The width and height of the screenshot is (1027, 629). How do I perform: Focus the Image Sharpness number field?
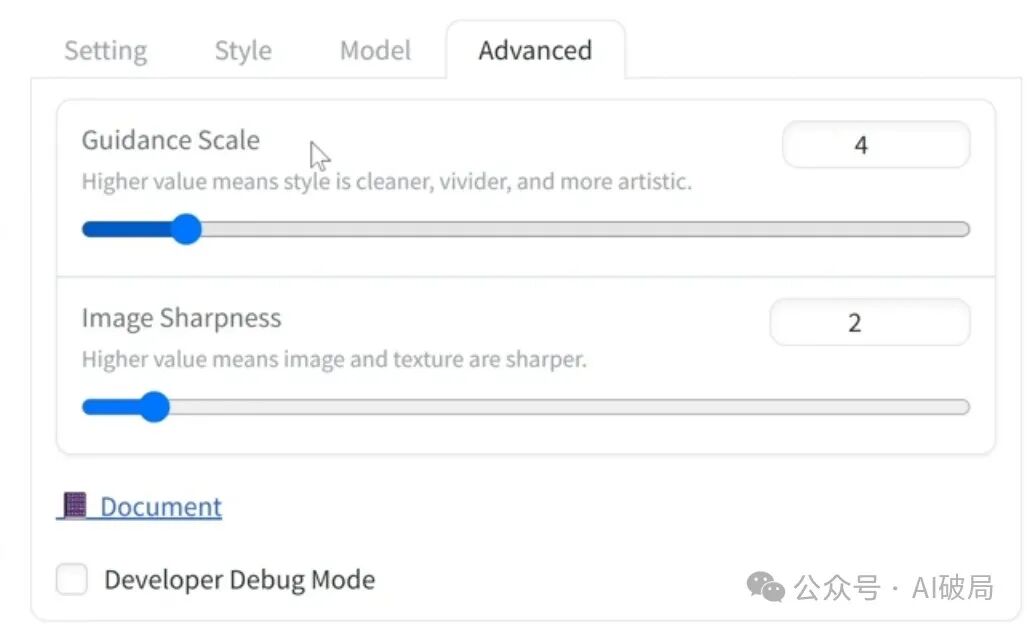pyautogui.click(x=869, y=323)
